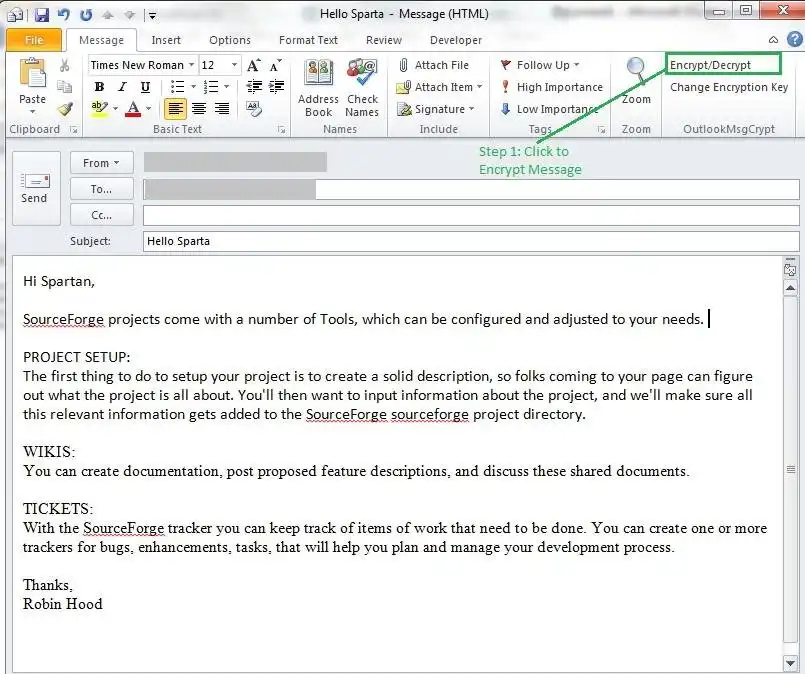805x674 pixels.
Task: Open the Times New Roman font dropdown
Action: 191,65
